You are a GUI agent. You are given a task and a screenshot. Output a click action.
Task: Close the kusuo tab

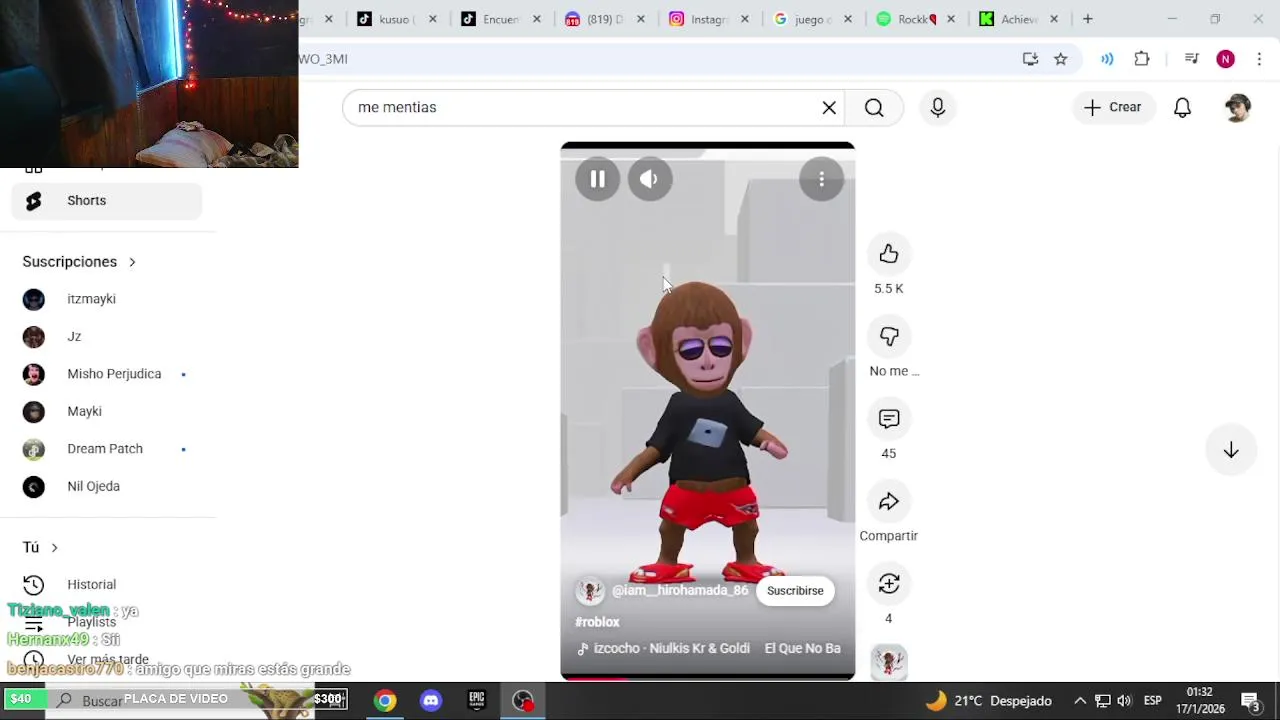click(432, 19)
